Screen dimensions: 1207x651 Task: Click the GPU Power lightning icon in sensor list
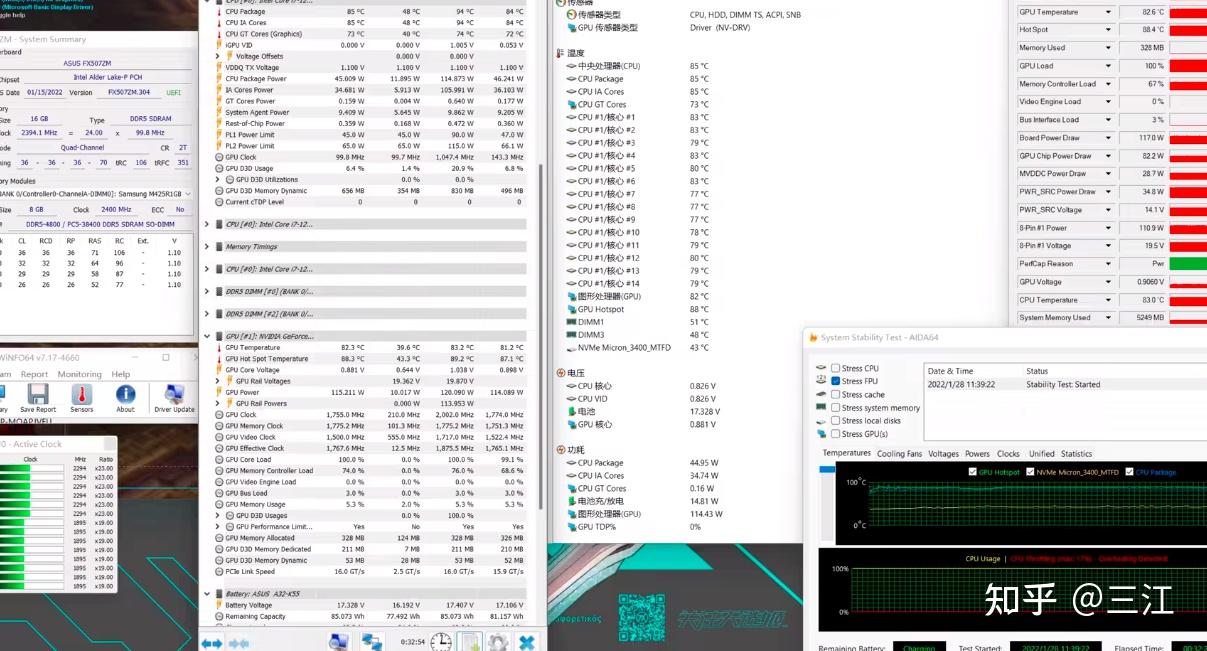pyautogui.click(x=219, y=392)
